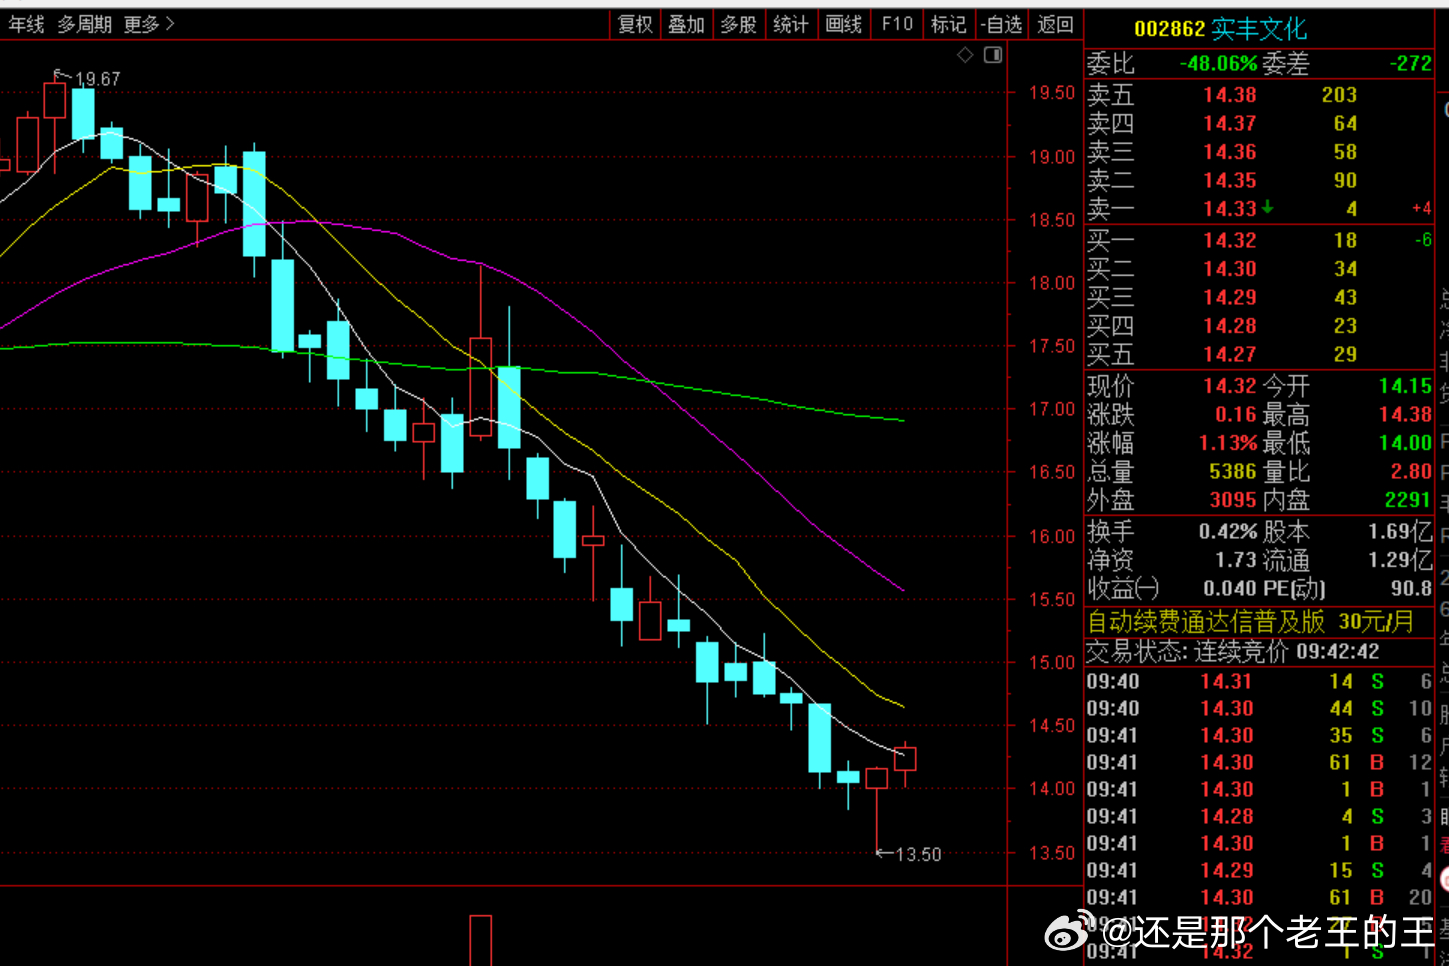Click 交易状态 连续竞价 status line

(1233, 652)
